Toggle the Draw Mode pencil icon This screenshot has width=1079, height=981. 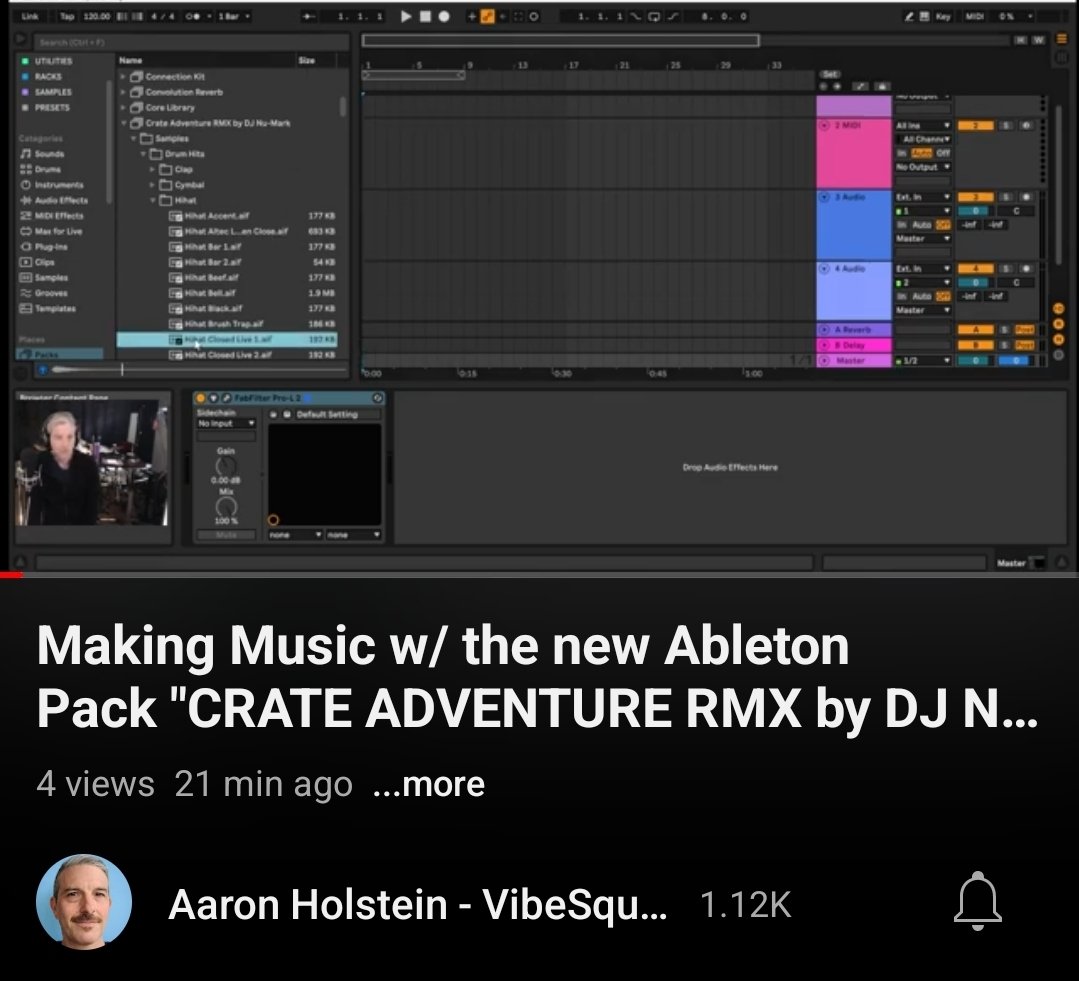pyautogui.click(x=910, y=16)
